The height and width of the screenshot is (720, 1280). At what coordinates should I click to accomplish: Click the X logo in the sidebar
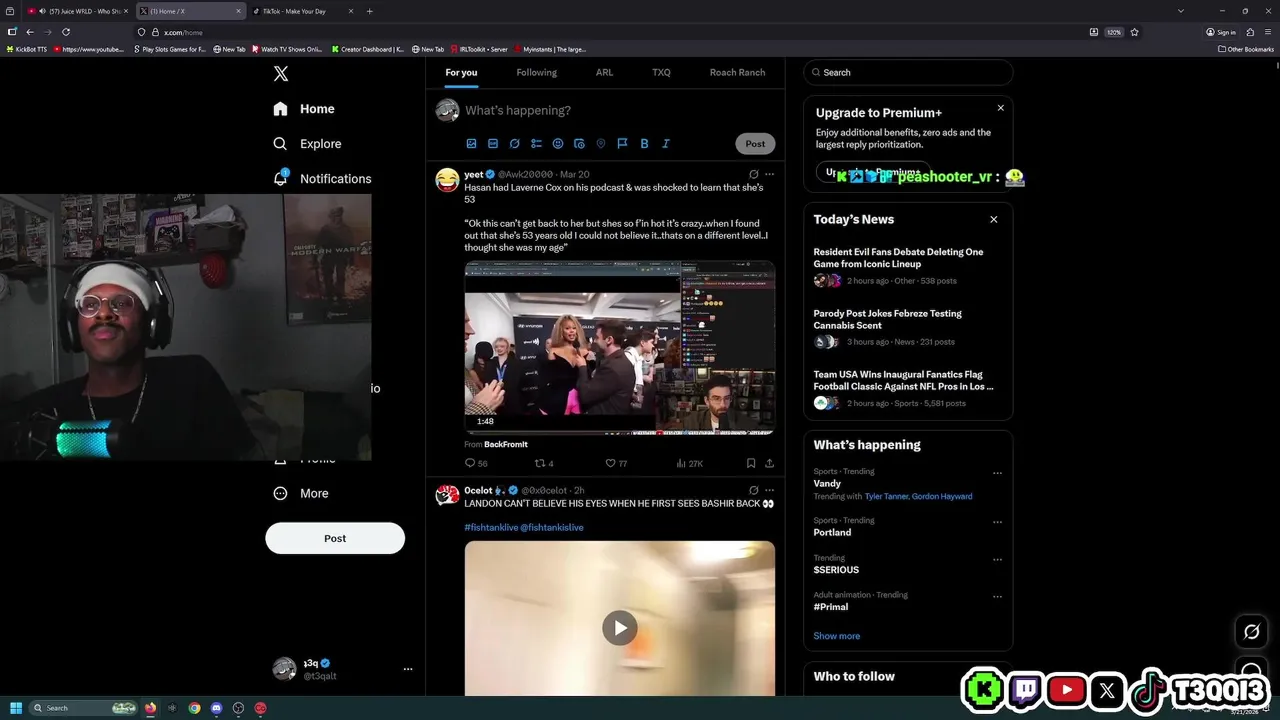click(x=281, y=74)
